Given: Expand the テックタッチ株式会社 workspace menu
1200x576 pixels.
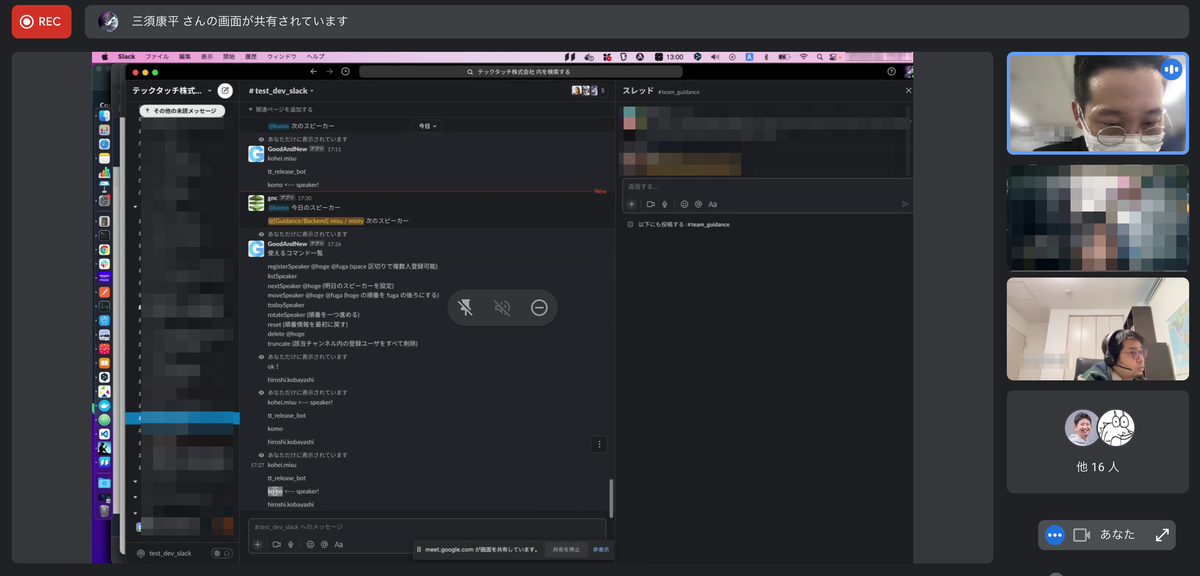Looking at the screenshot, I should (172, 90).
